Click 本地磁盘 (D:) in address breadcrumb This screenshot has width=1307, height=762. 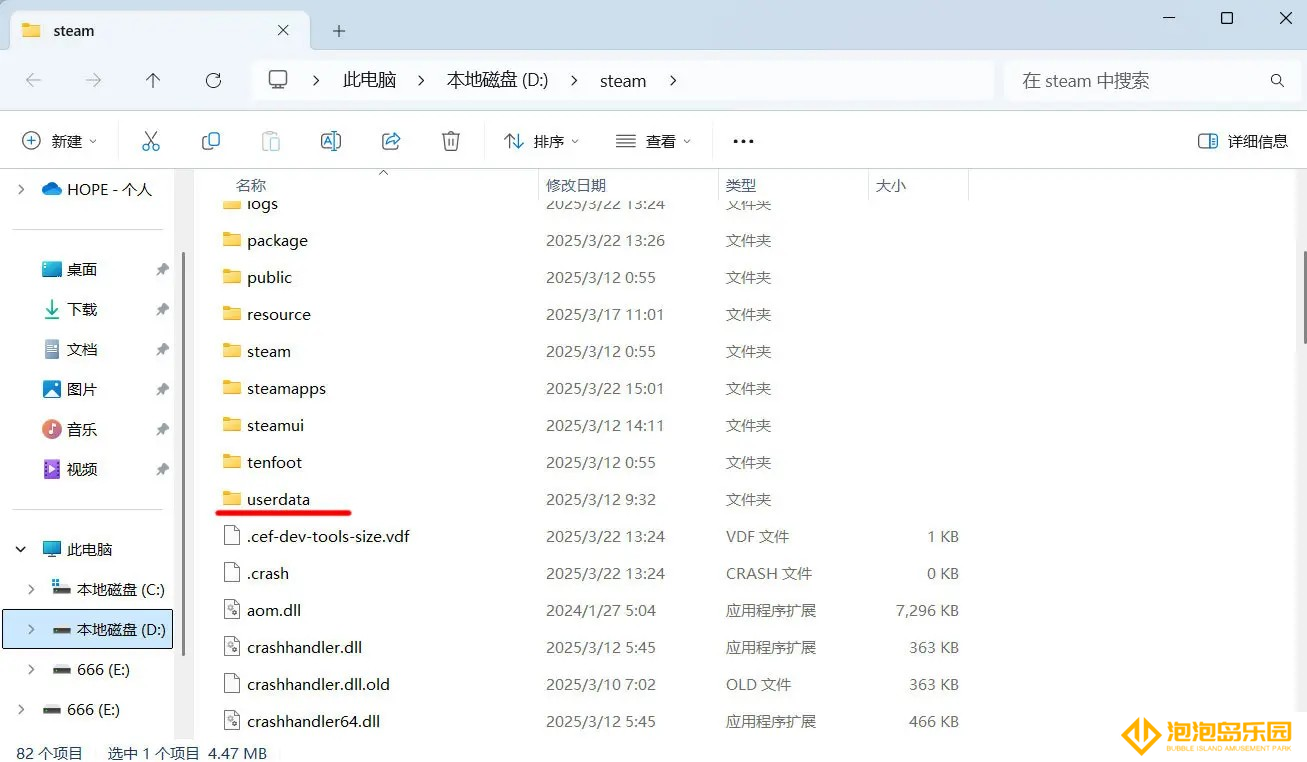pyautogui.click(x=497, y=81)
